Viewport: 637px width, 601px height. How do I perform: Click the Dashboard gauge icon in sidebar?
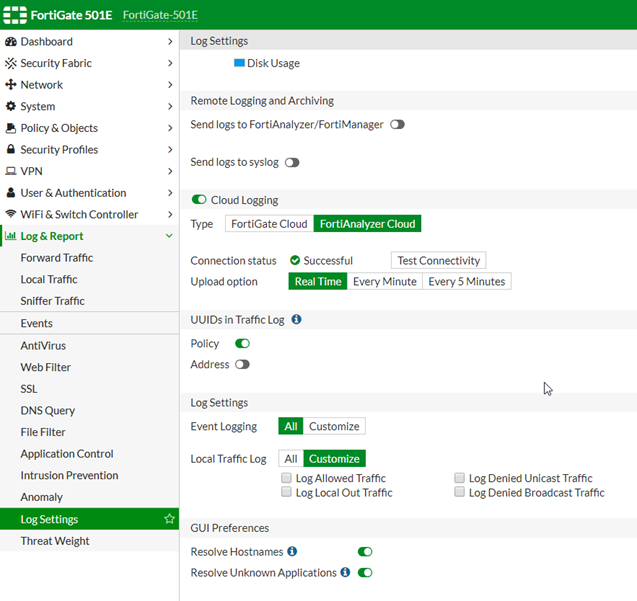(x=11, y=42)
